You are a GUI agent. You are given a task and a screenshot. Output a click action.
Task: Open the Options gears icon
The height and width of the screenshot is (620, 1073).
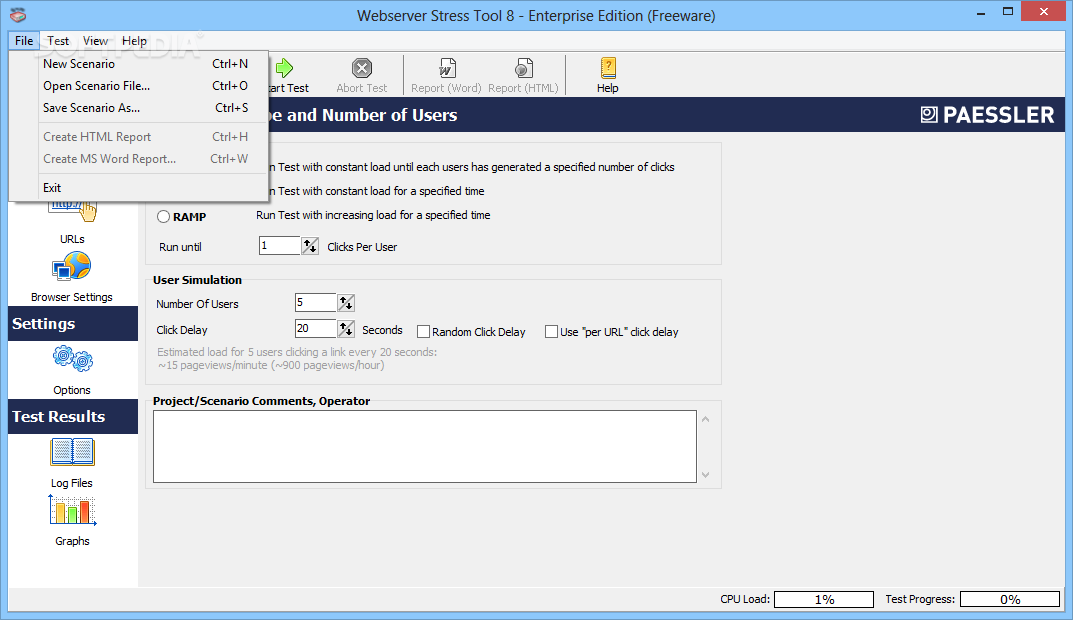pos(73,359)
